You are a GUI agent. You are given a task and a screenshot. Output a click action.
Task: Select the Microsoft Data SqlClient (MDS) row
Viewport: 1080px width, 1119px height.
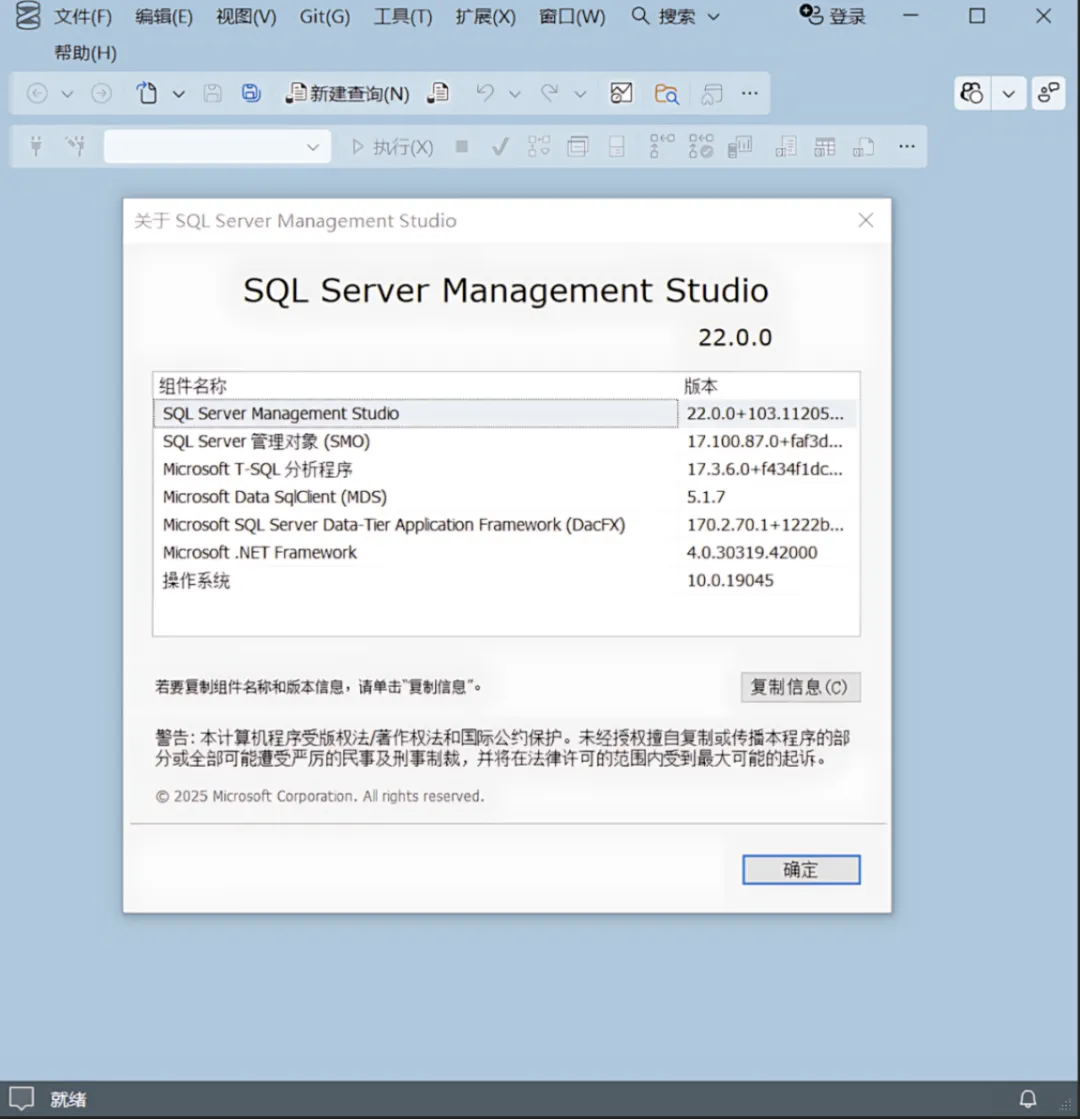505,497
